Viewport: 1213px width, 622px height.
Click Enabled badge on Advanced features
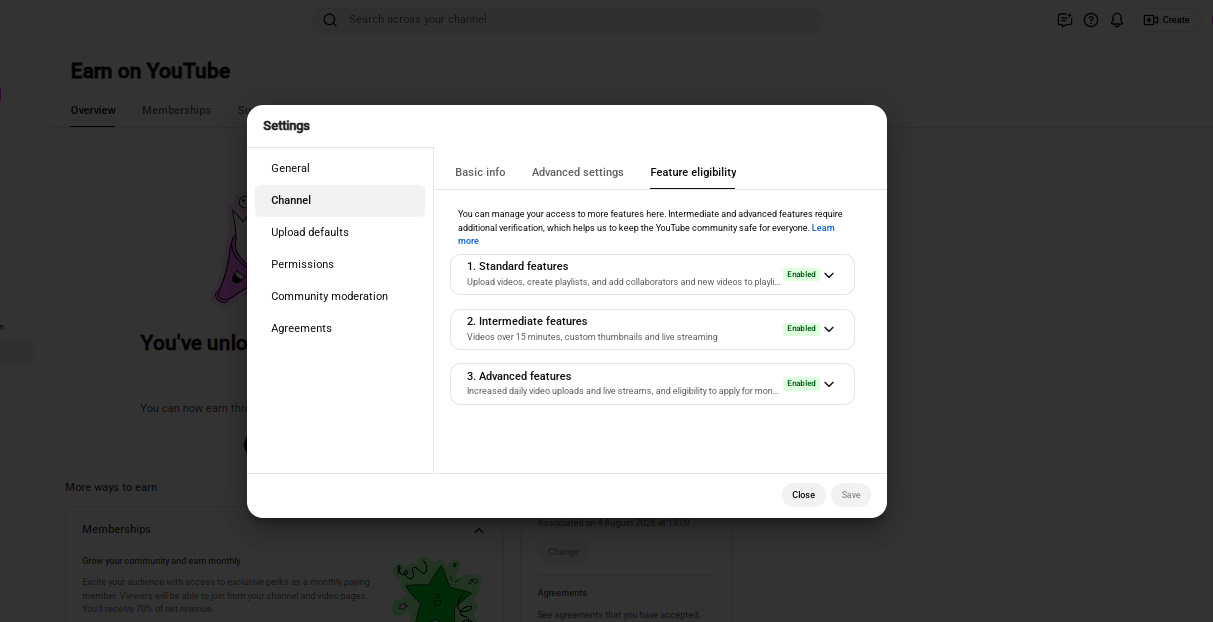point(801,383)
